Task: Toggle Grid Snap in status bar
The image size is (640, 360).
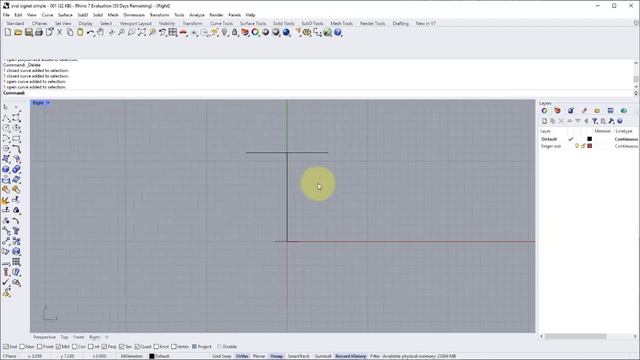Action: (222, 356)
